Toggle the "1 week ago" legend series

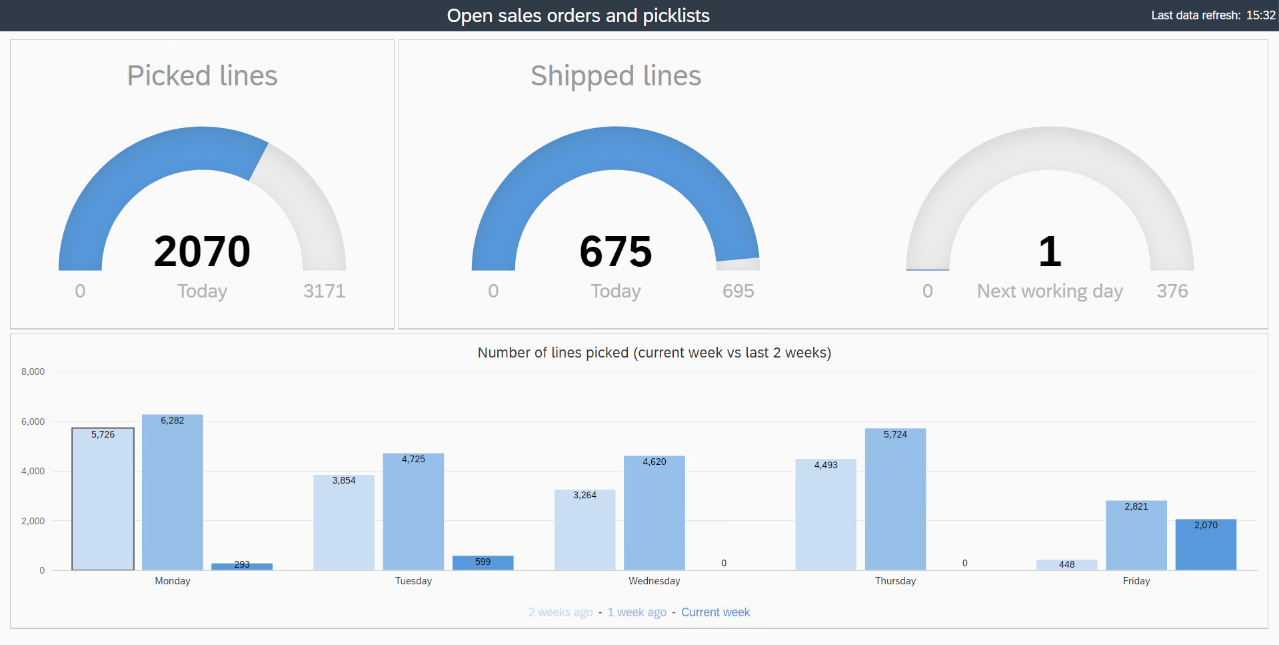point(638,612)
